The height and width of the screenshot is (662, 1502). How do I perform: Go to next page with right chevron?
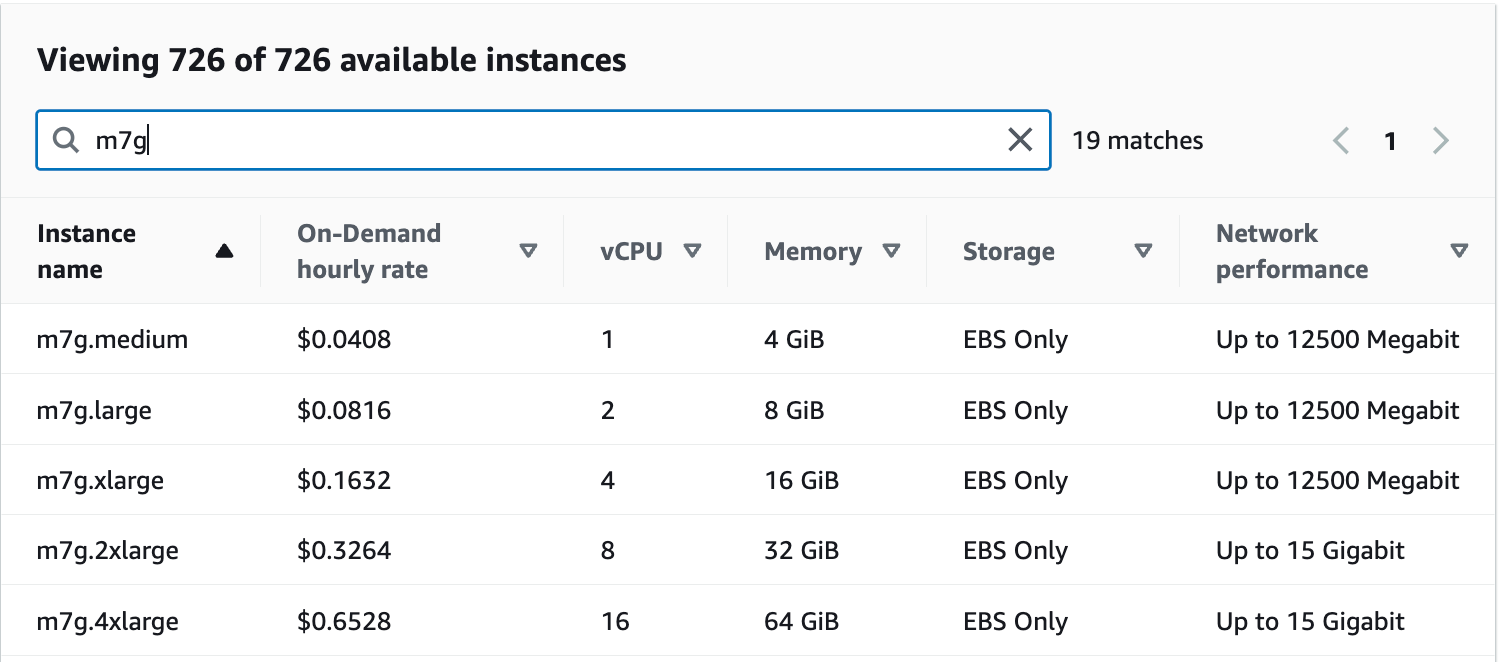pos(1440,141)
